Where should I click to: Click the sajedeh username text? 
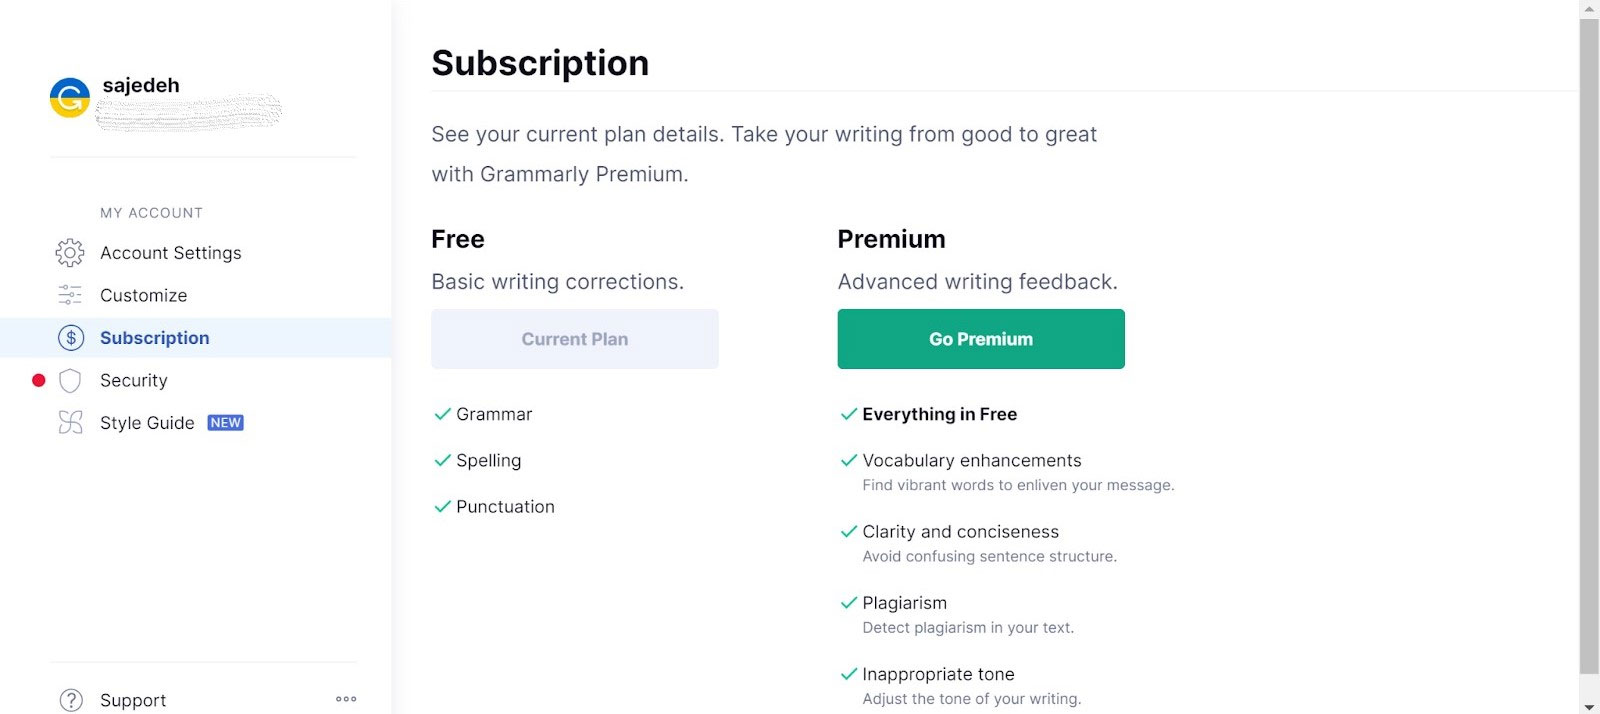[141, 85]
